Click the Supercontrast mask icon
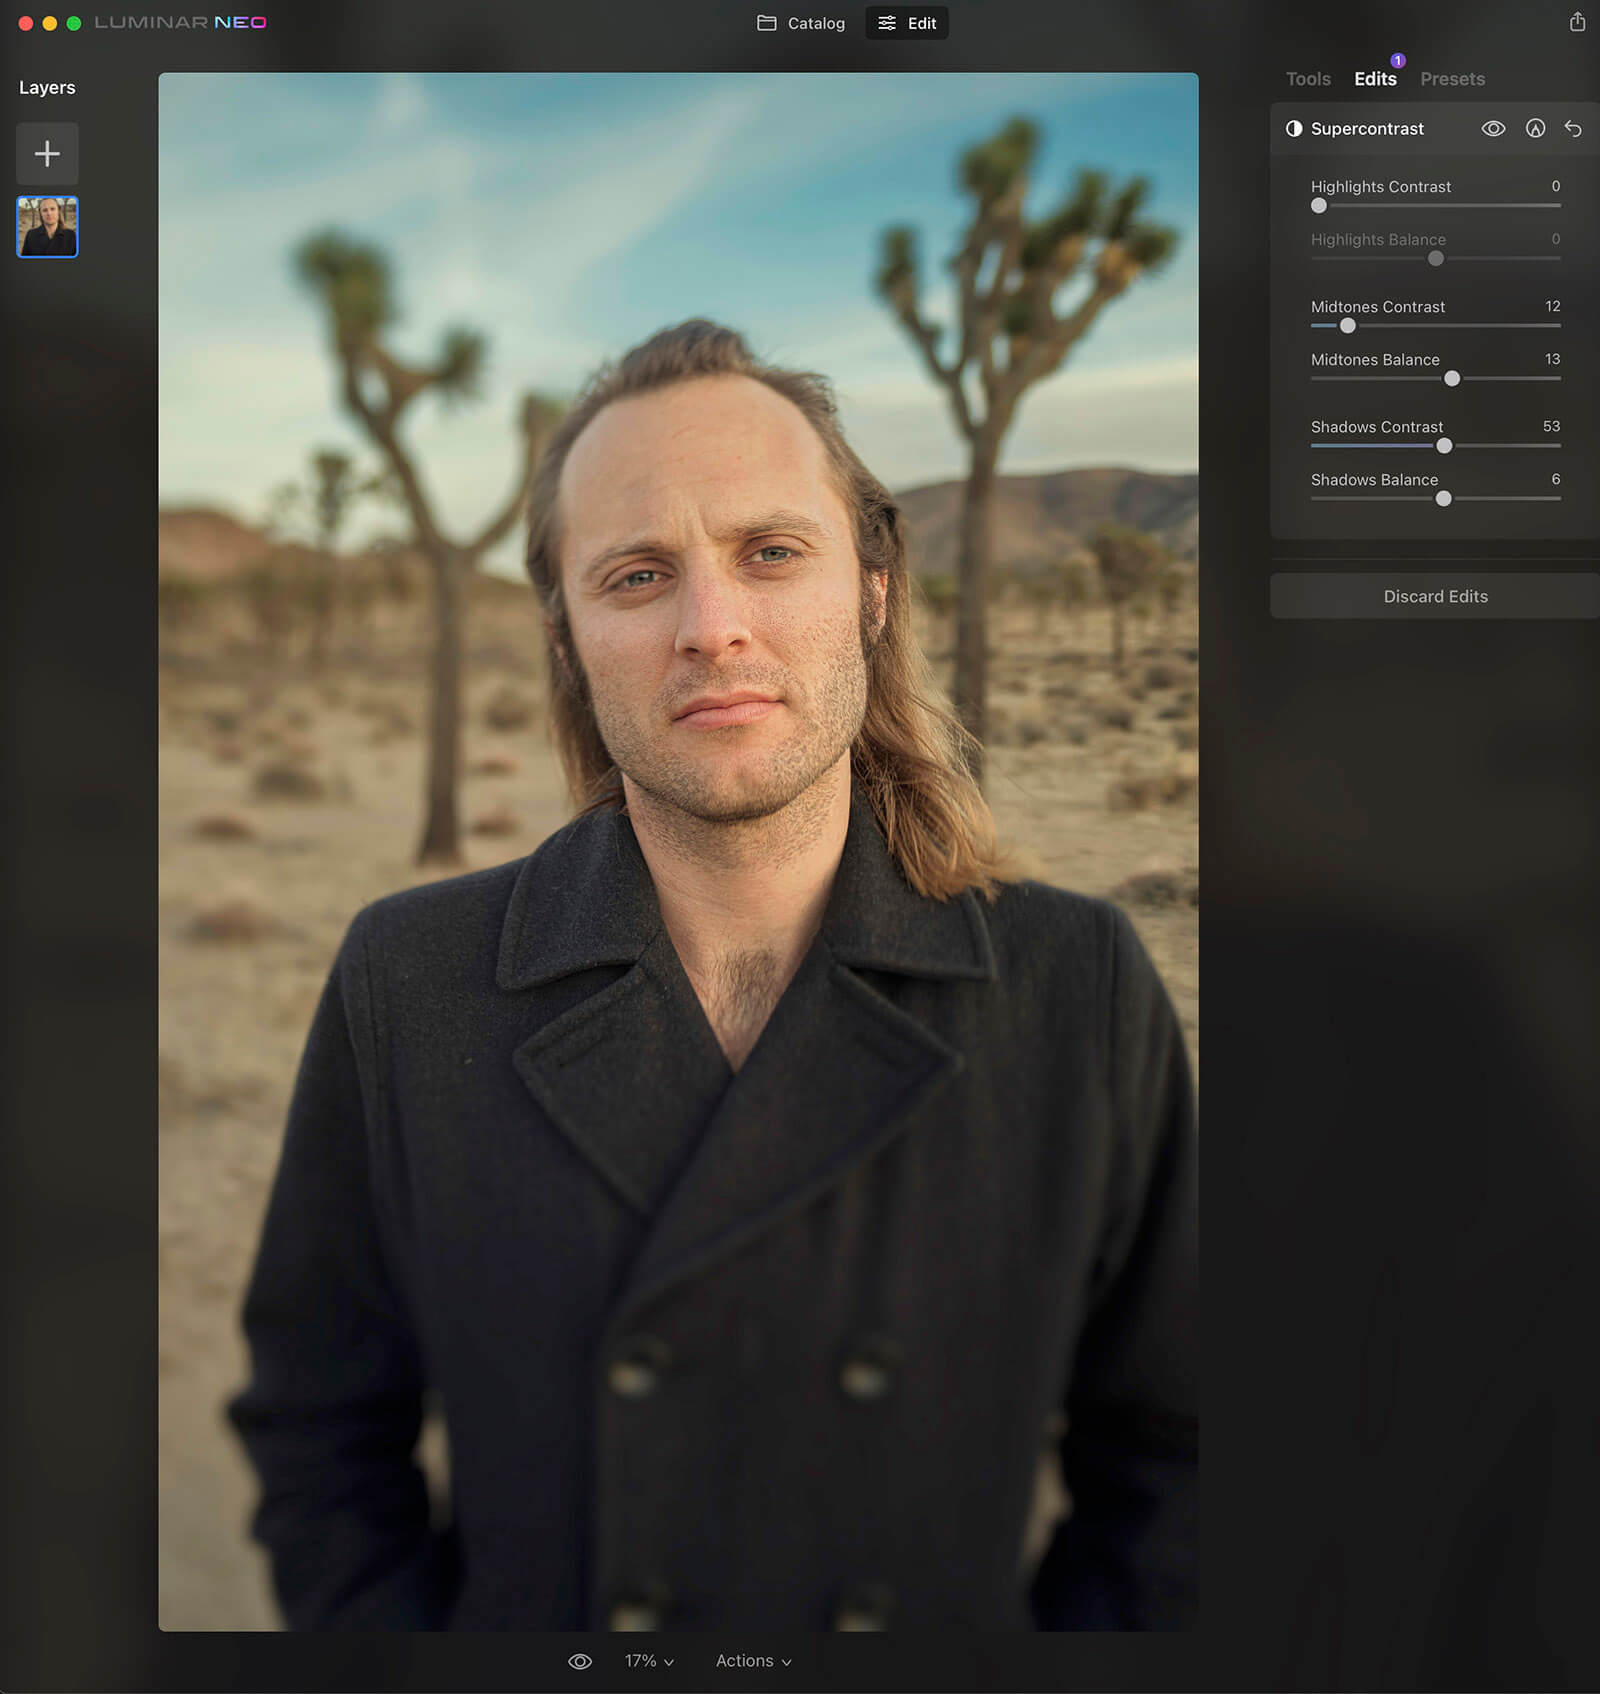Viewport: 1600px width, 1694px height. [1535, 128]
